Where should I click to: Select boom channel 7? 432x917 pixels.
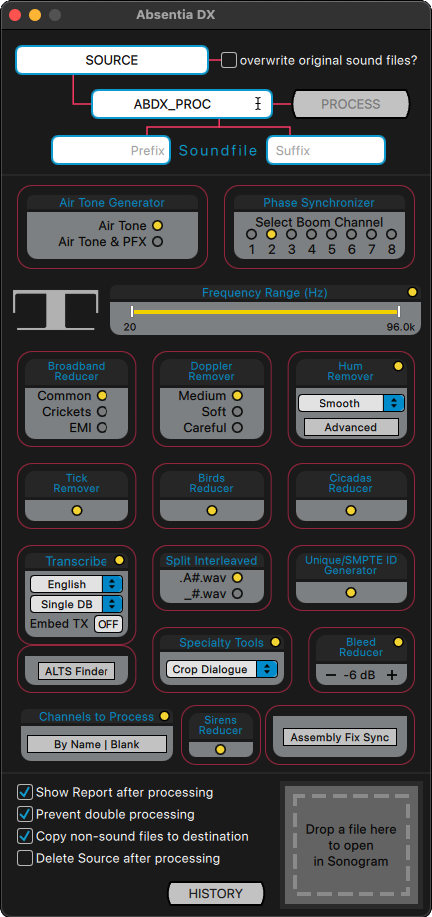tap(371, 235)
